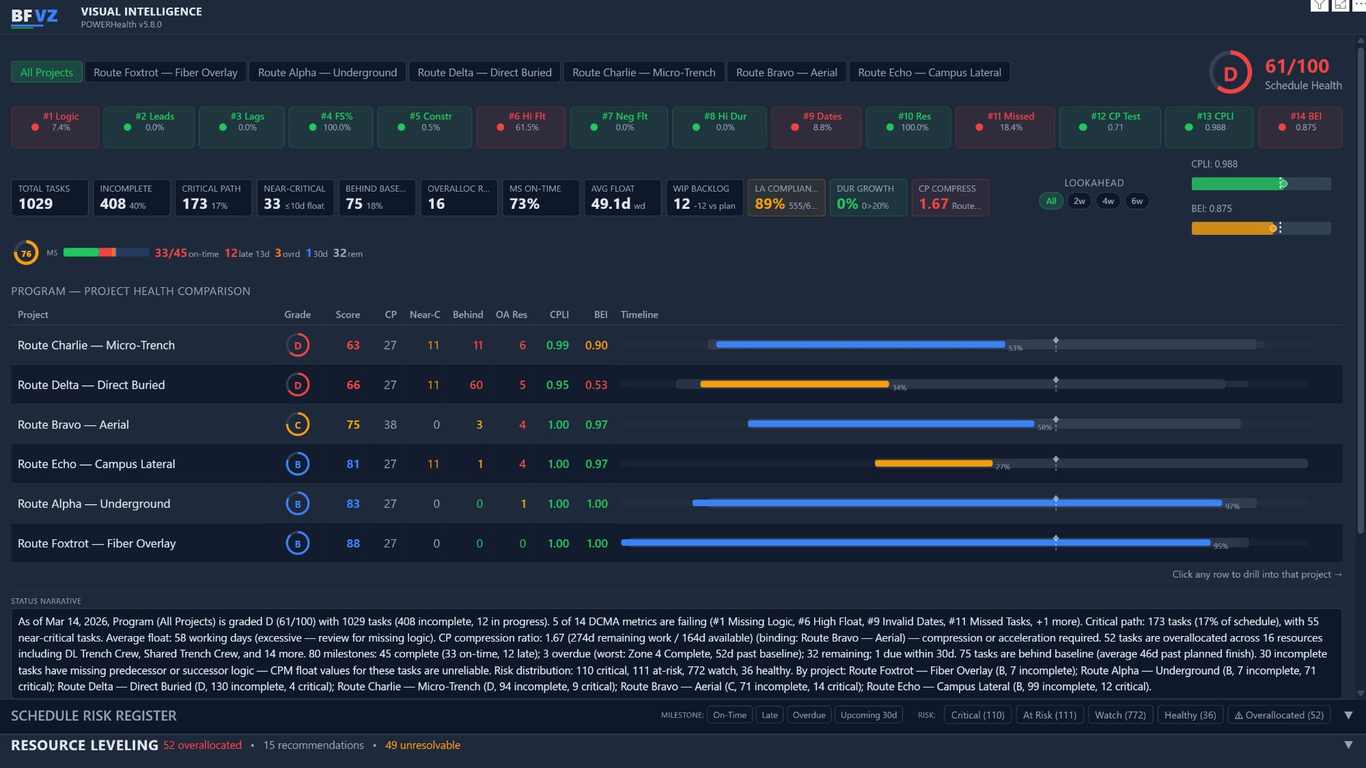Enable the 'All' lookahead filter chip

pos(1051,200)
